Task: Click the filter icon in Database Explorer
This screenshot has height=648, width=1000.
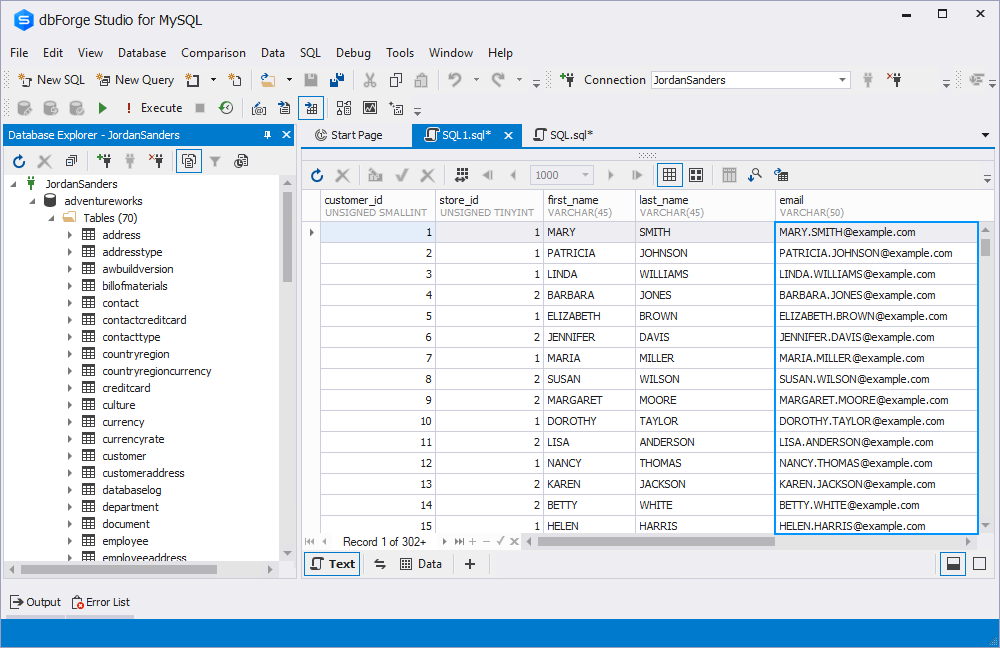Action: [215, 160]
